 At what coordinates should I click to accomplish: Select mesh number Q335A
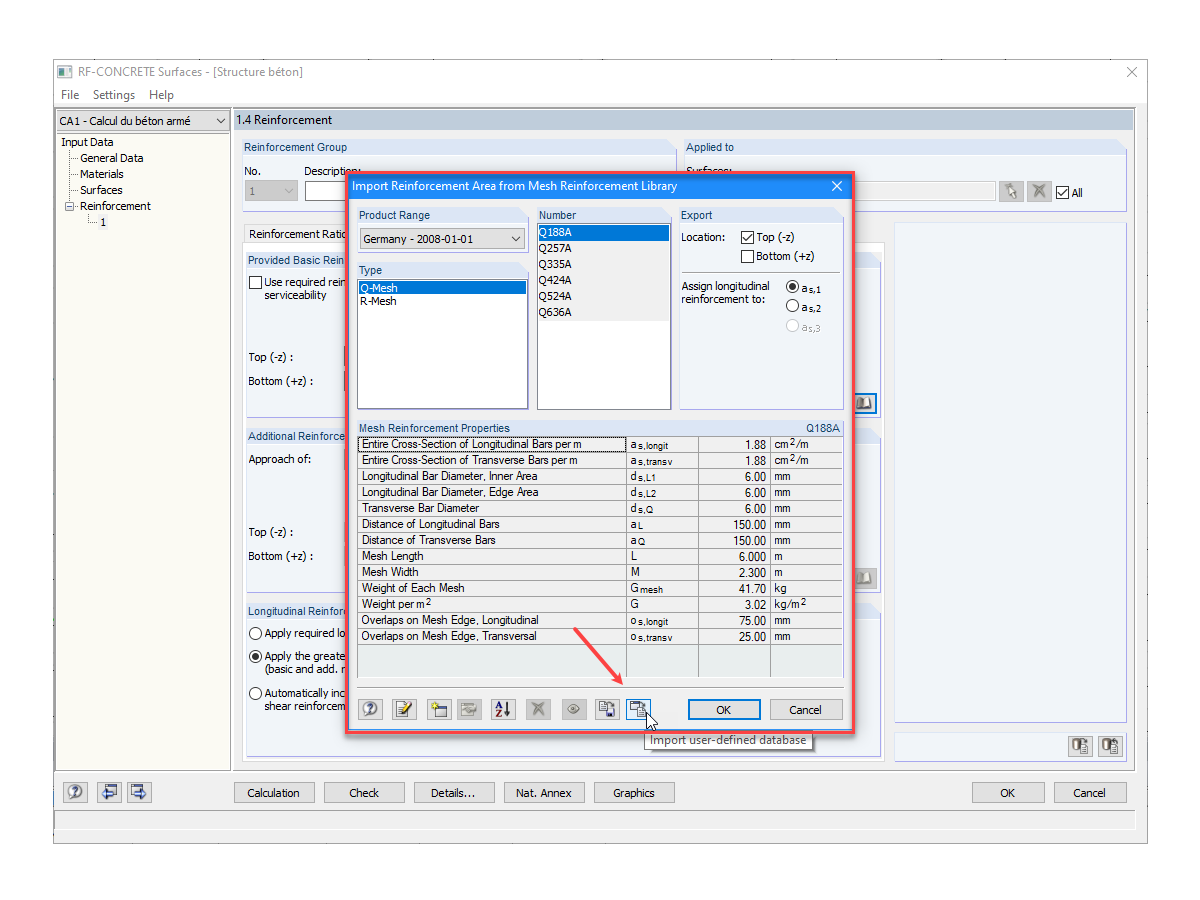tap(603, 264)
